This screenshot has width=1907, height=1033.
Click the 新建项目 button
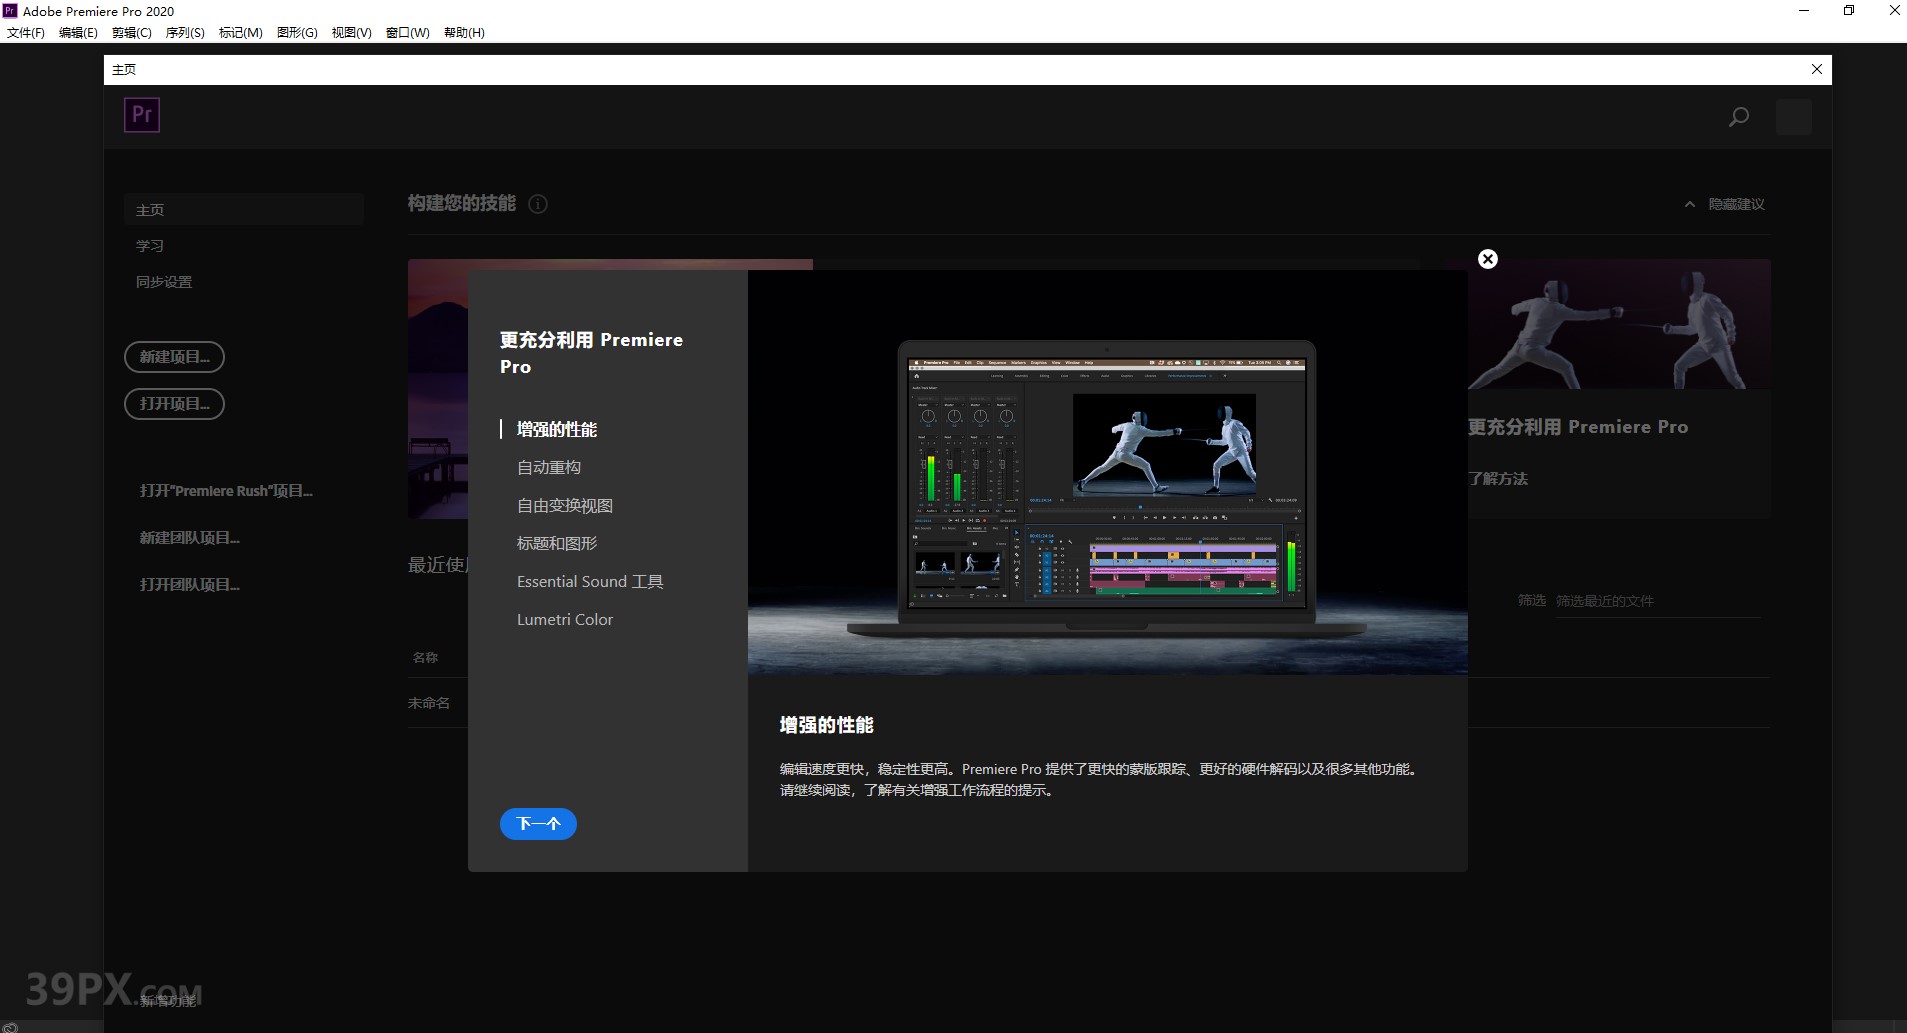[174, 357]
